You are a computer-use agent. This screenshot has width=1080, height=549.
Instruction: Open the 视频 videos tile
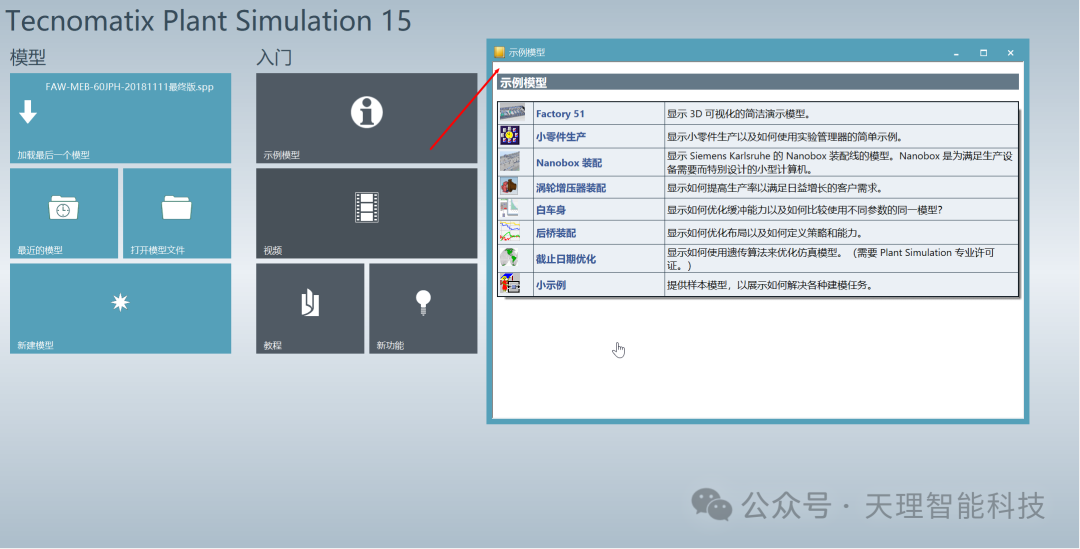366,214
